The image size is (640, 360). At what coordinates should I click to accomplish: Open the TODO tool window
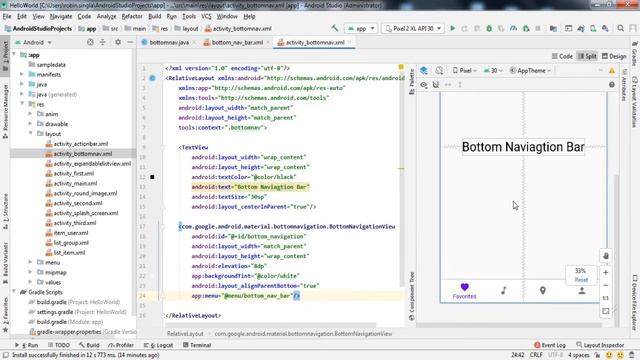(59, 345)
